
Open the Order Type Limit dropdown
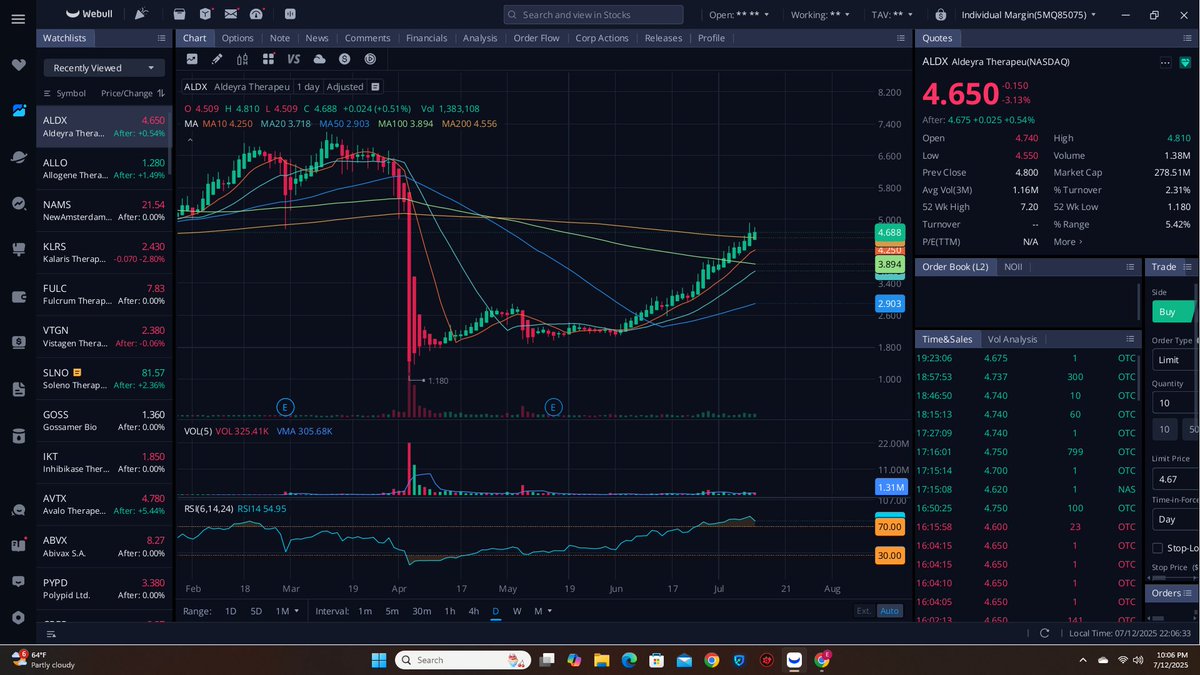pyautogui.click(x=1174, y=360)
